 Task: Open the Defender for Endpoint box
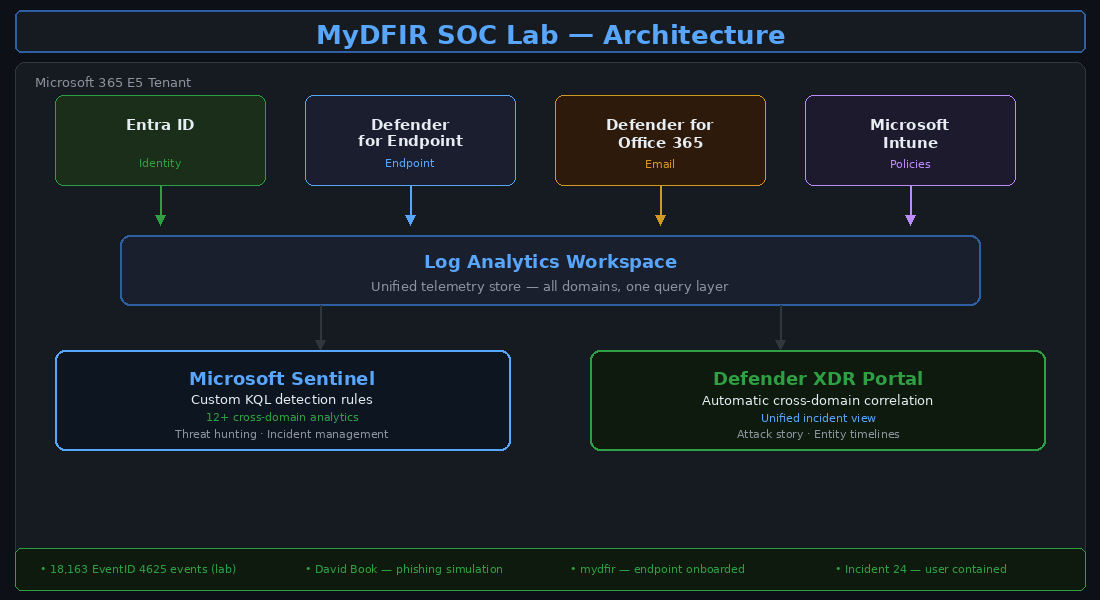point(410,140)
